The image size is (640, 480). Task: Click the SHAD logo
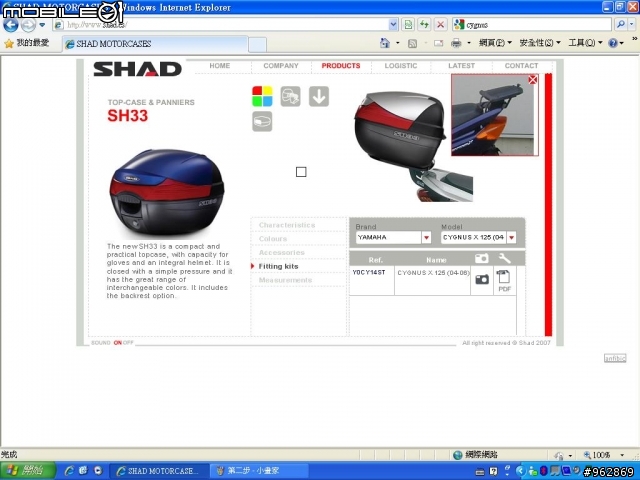[x=138, y=69]
